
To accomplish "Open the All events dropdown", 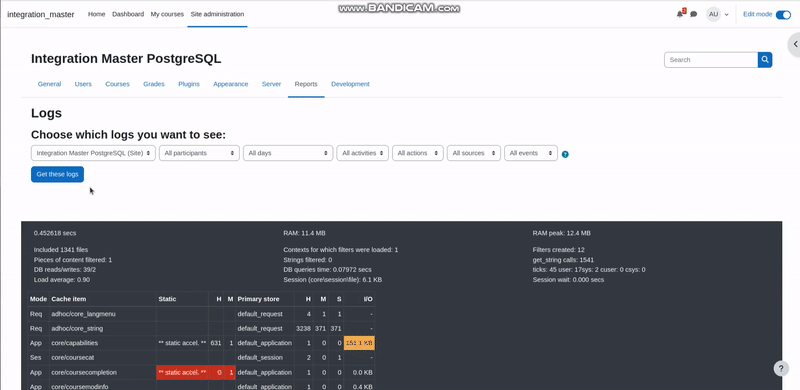I will [531, 153].
